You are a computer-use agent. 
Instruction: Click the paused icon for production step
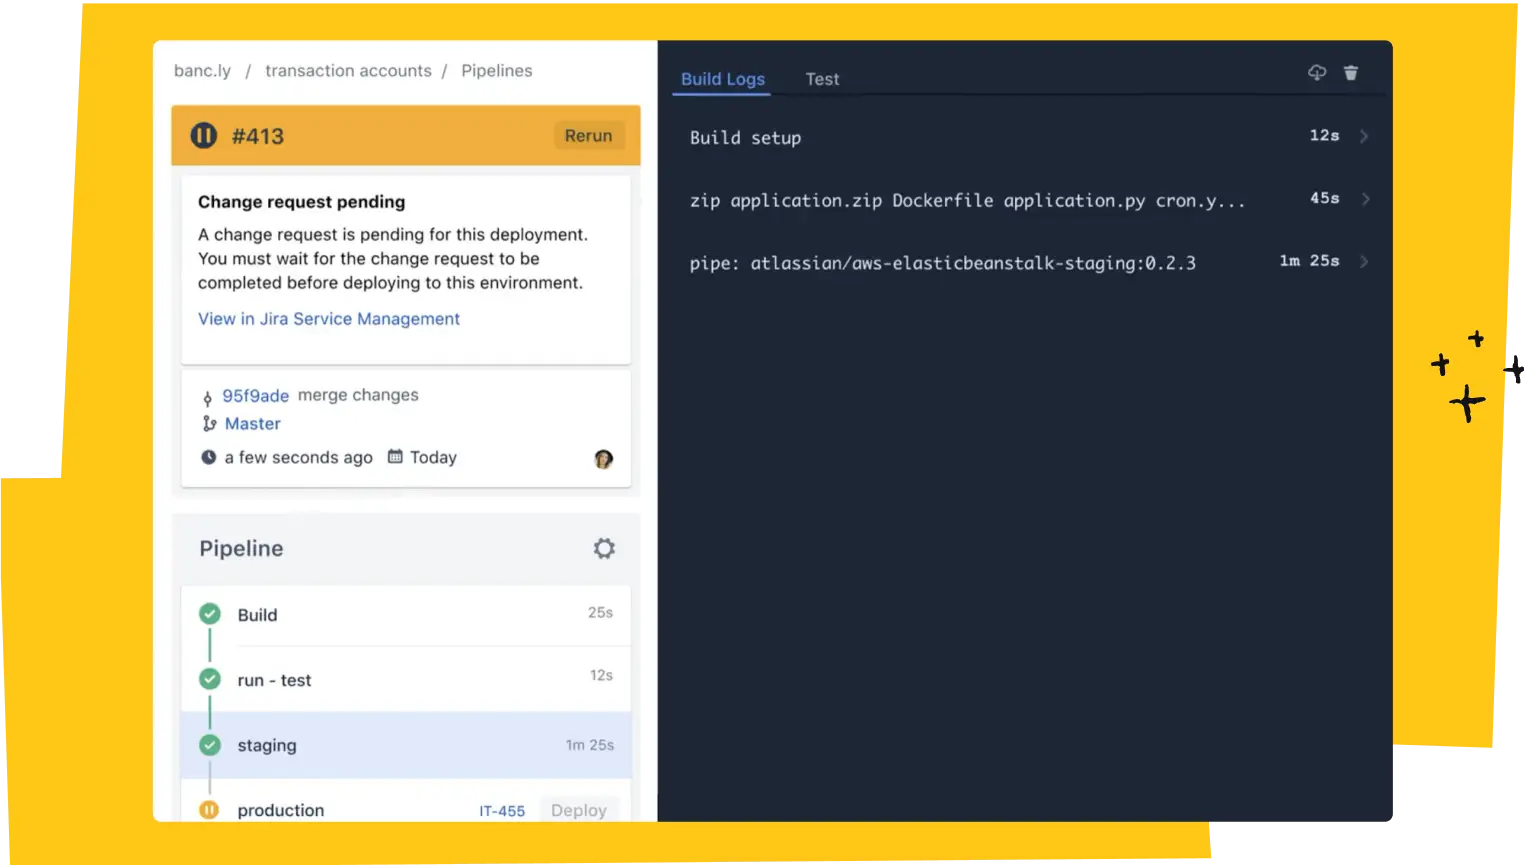tap(209, 810)
